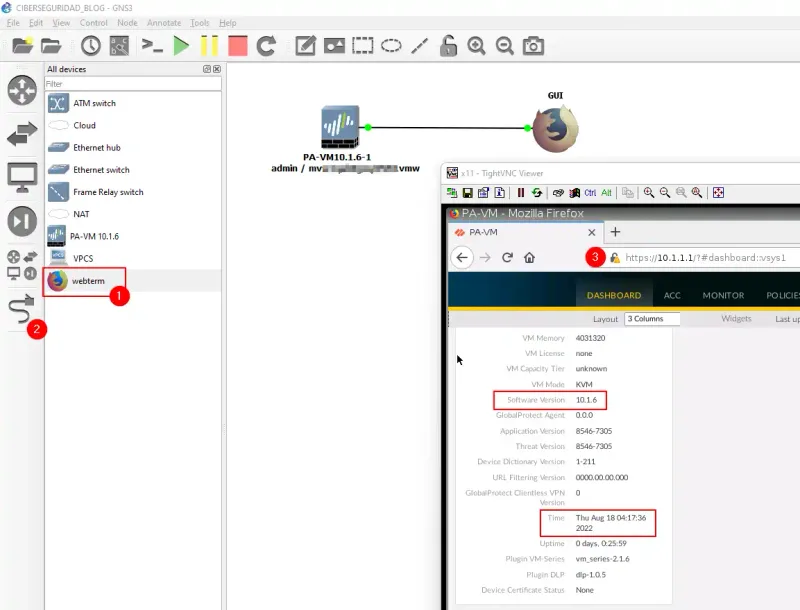Select the Draw a rectangle tool
Viewport: 800px width, 610px height.
click(x=362, y=45)
